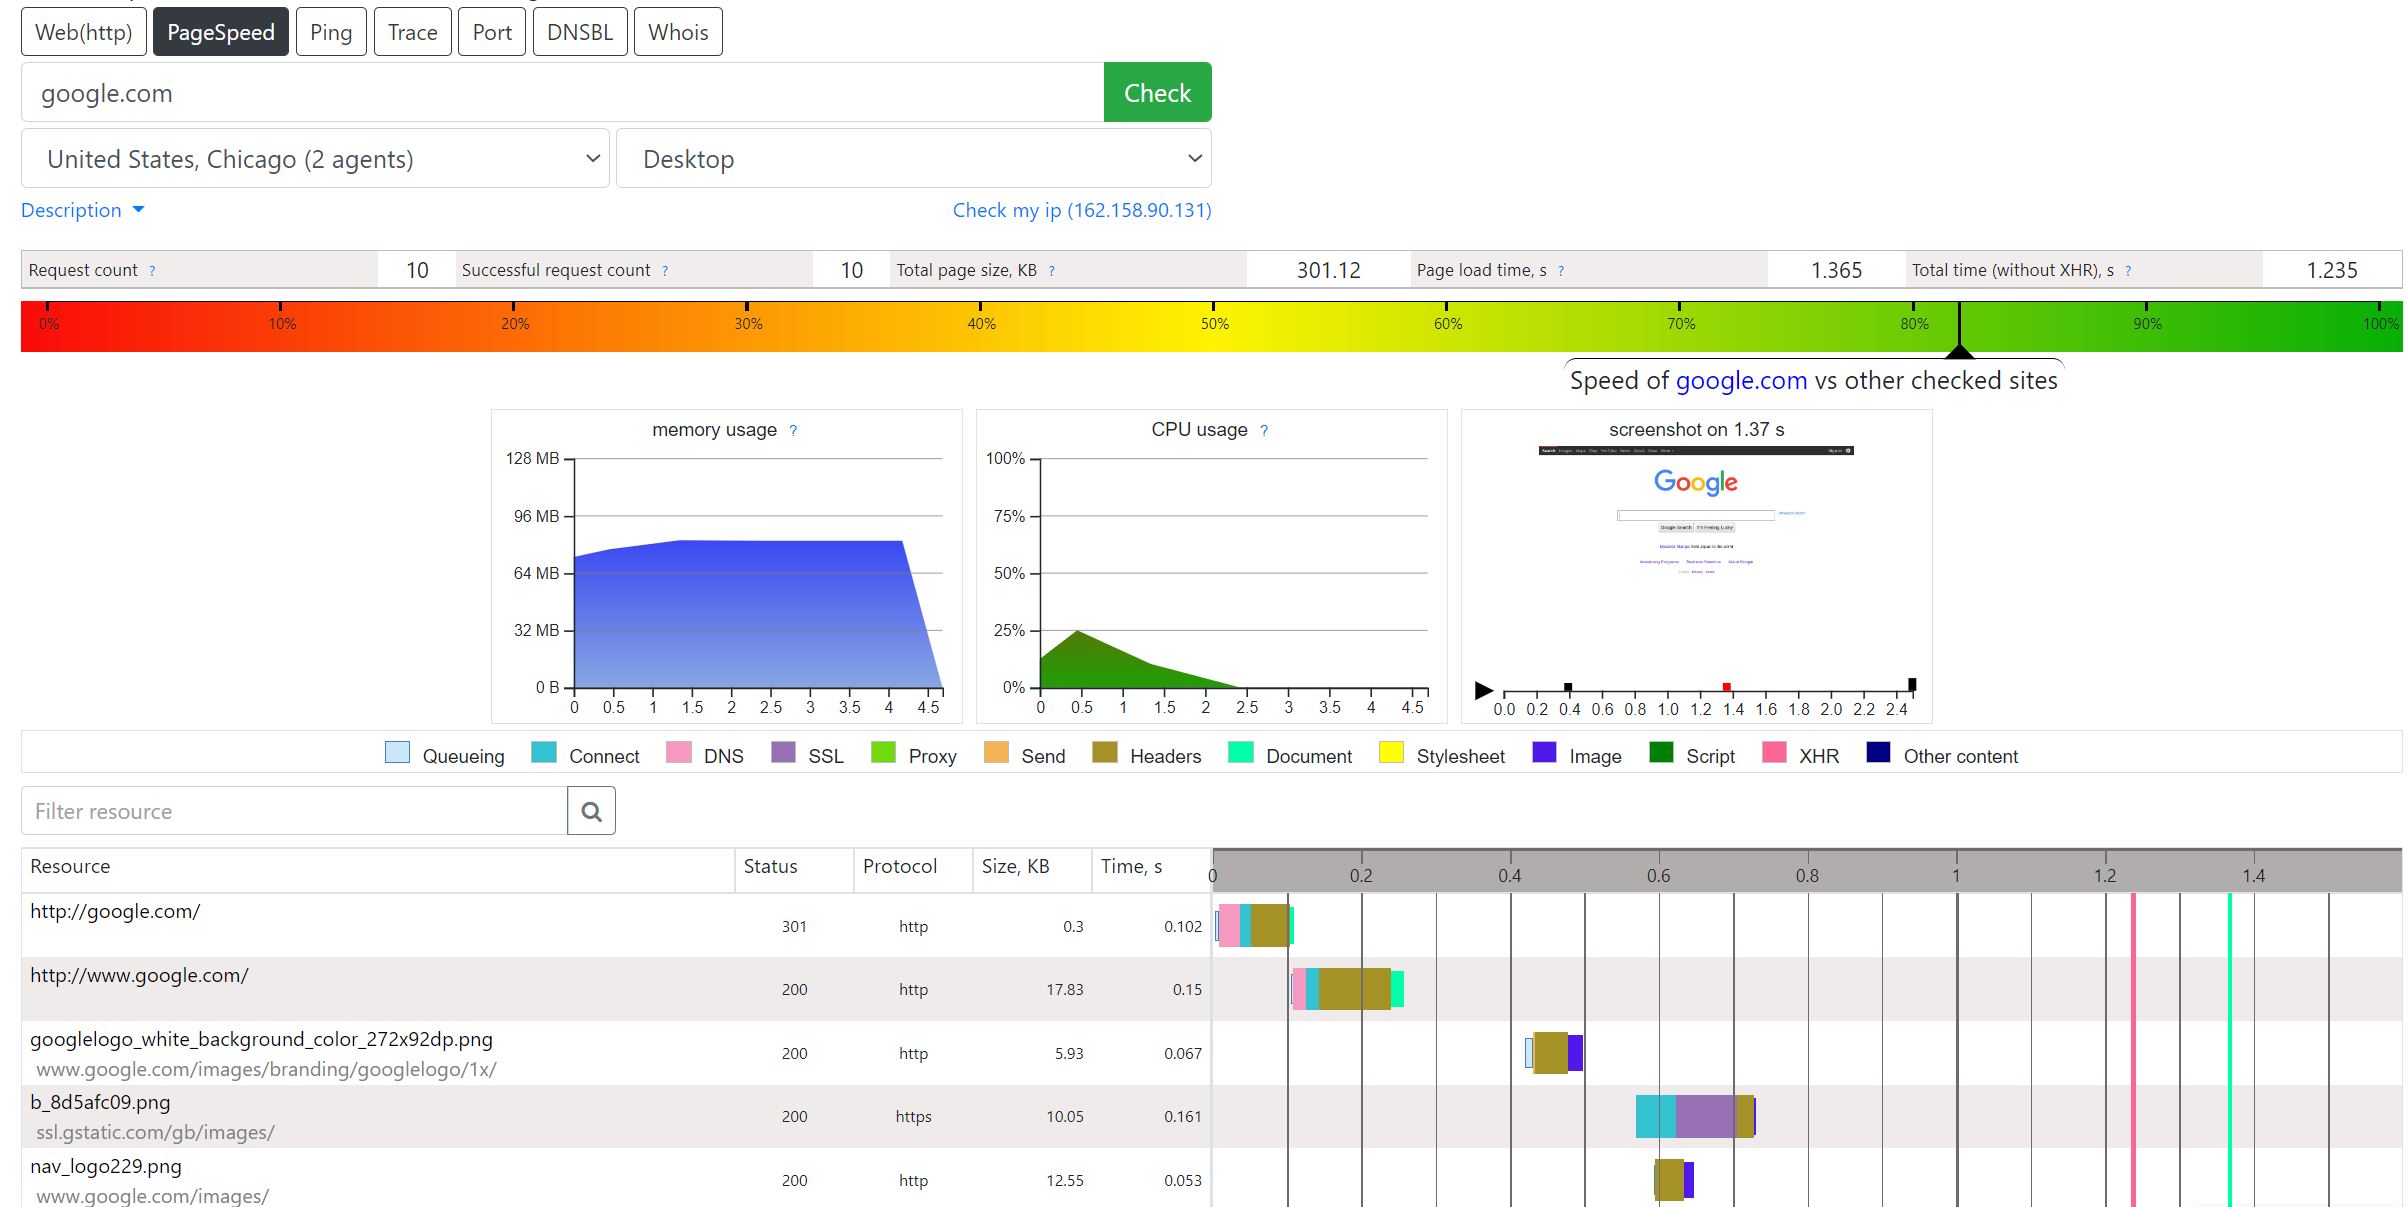2408x1207 pixels.
Task: Click waterfall bar for http://google.com/
Action: [x=1255, y=925]
